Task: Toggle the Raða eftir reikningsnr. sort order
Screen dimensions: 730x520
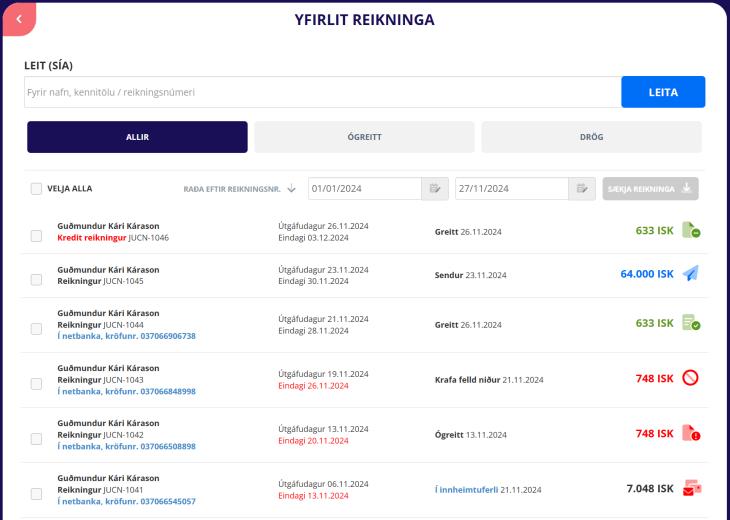Action: pos(239,188)
